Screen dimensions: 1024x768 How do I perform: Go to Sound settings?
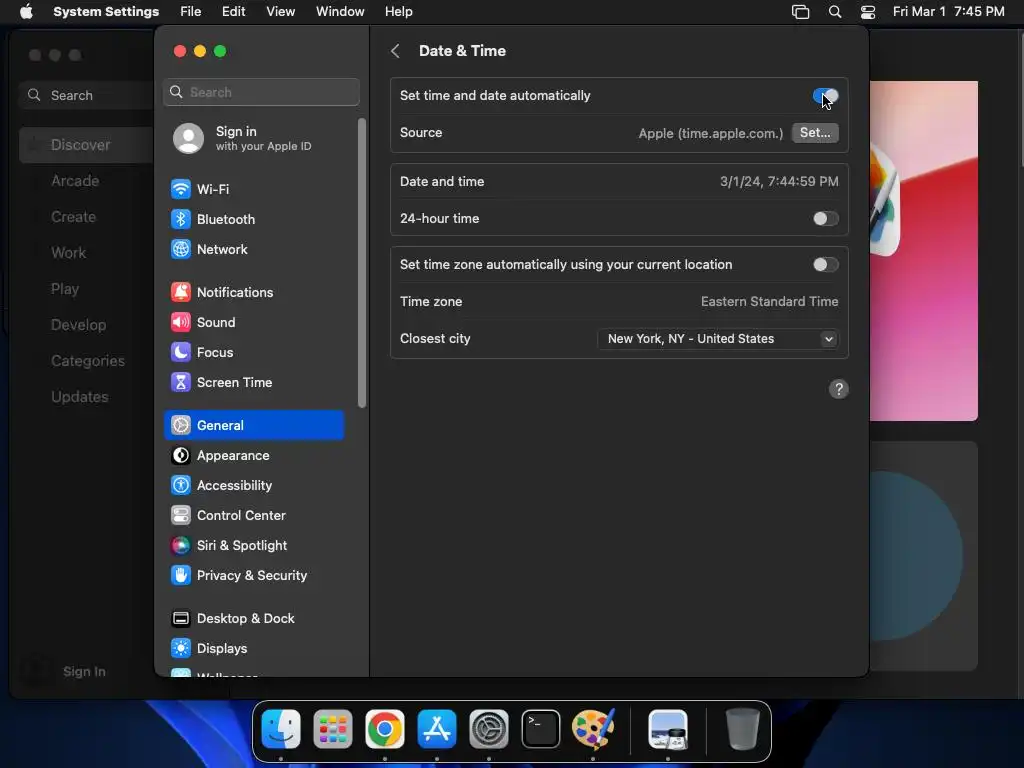253,323
